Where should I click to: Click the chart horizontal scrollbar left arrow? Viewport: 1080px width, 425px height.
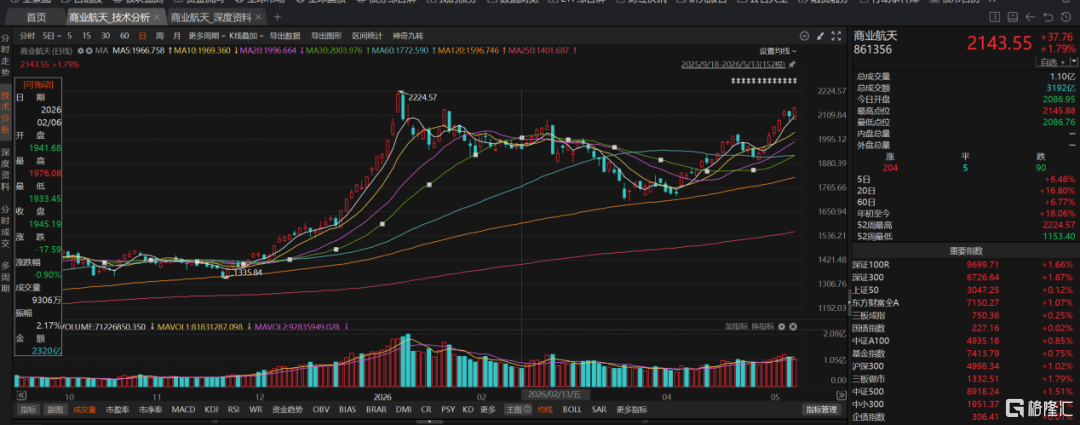[21, 395]
